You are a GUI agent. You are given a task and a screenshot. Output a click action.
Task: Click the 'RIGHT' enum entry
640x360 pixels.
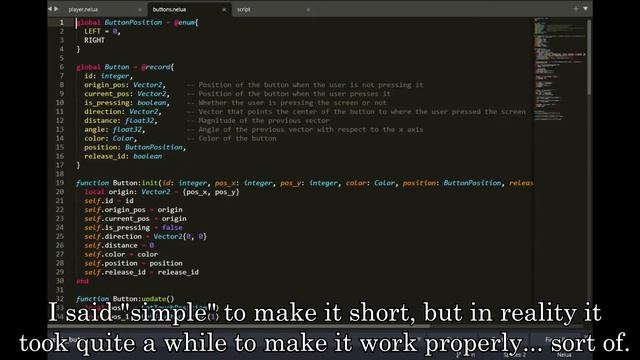coord(94,40)
